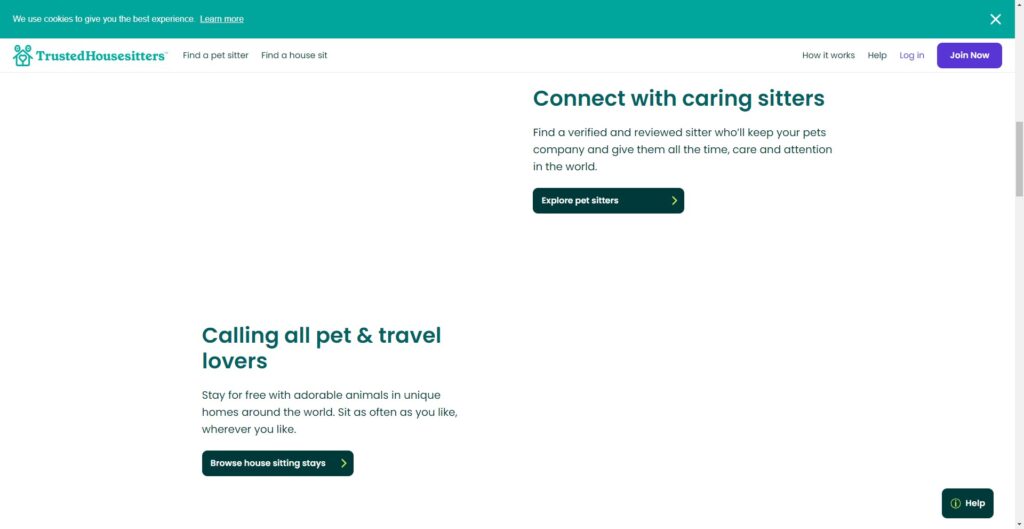The image size is (1024, 529).
Task: Click the Connect with caring sitters heading
Action: click(x=679, y=98)
